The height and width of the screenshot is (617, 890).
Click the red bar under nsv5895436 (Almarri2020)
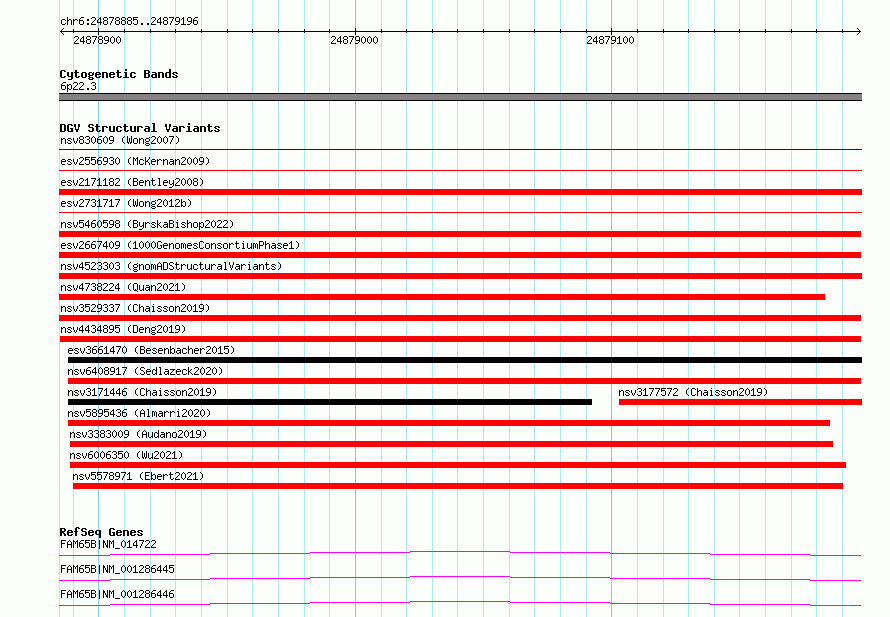pos(449,423)
